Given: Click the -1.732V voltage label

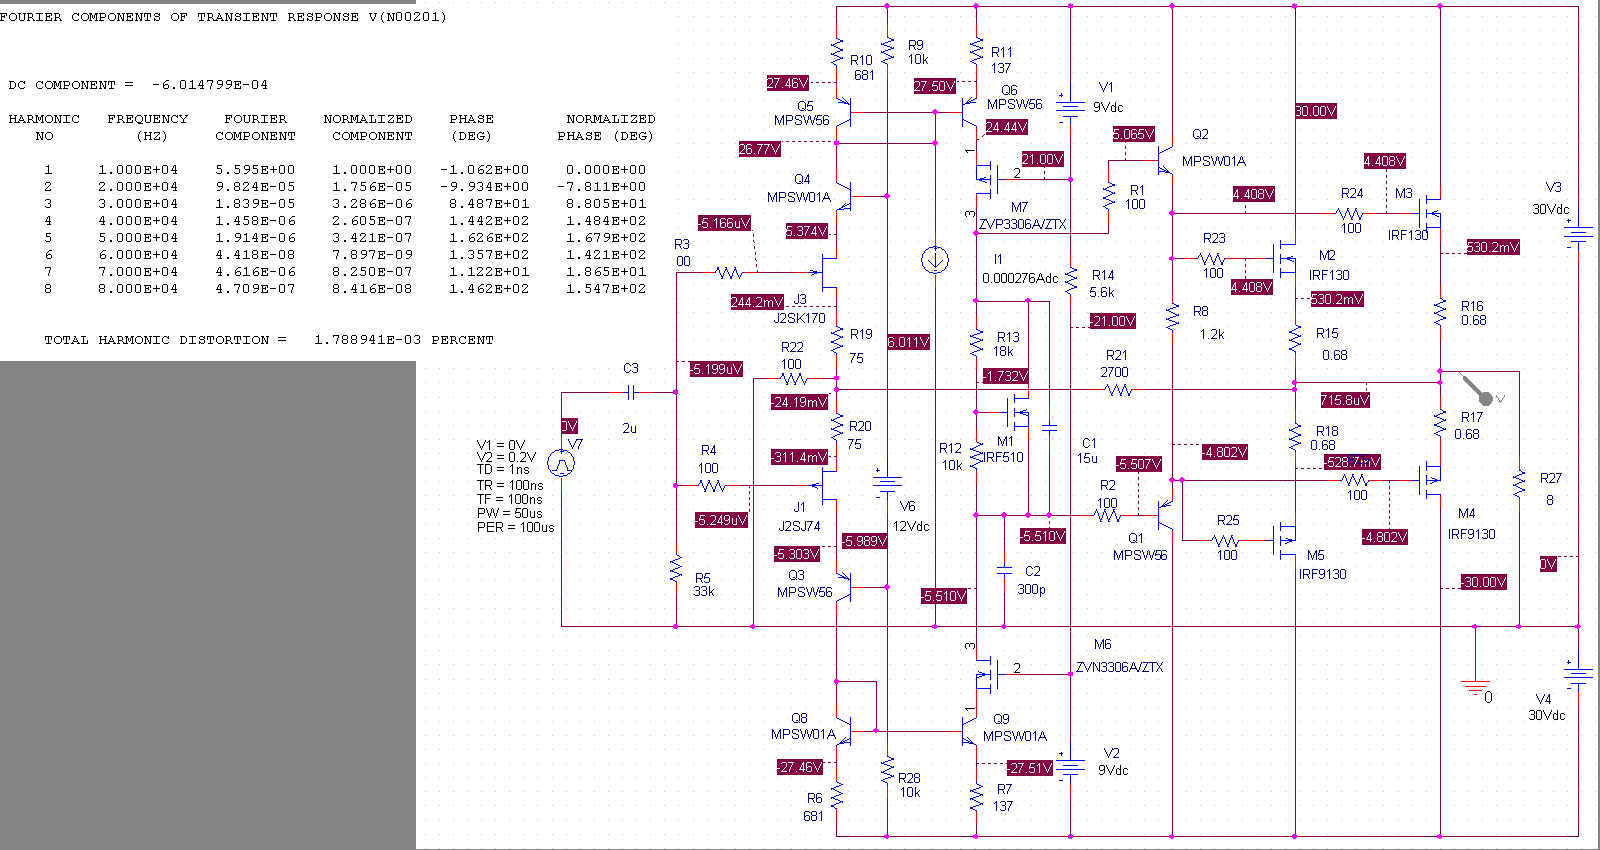Looking at the screenshot, I should point(1005,376).
